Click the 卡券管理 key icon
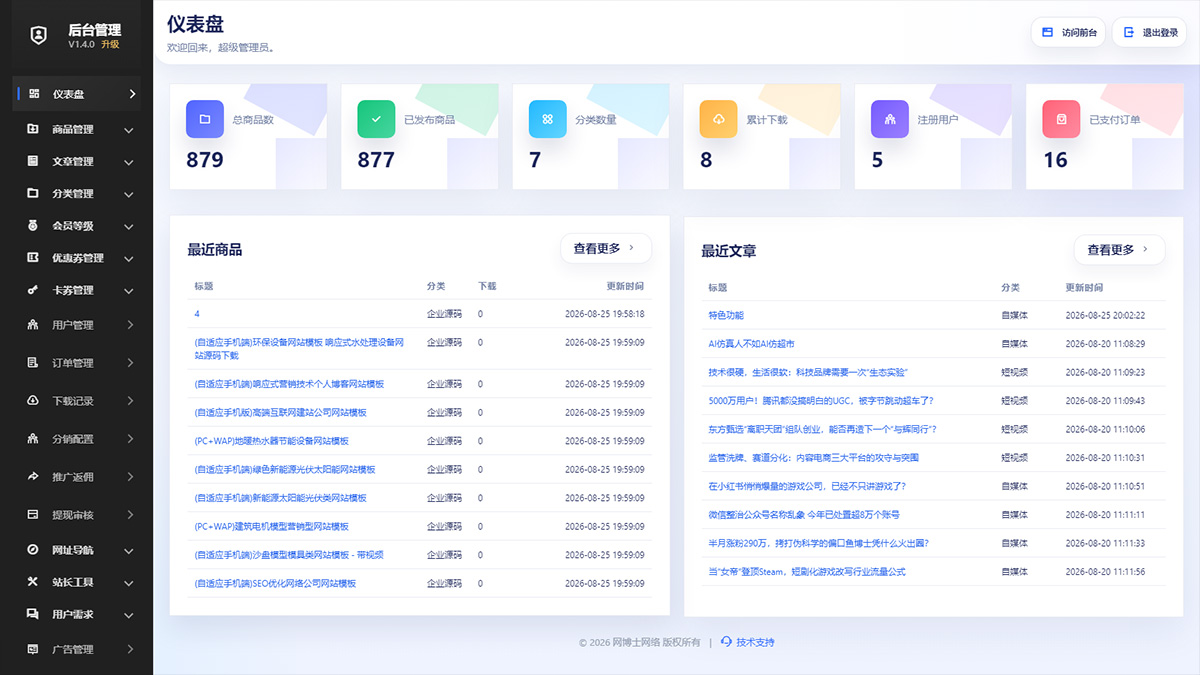1200x675 pixels. pos(33,290)
